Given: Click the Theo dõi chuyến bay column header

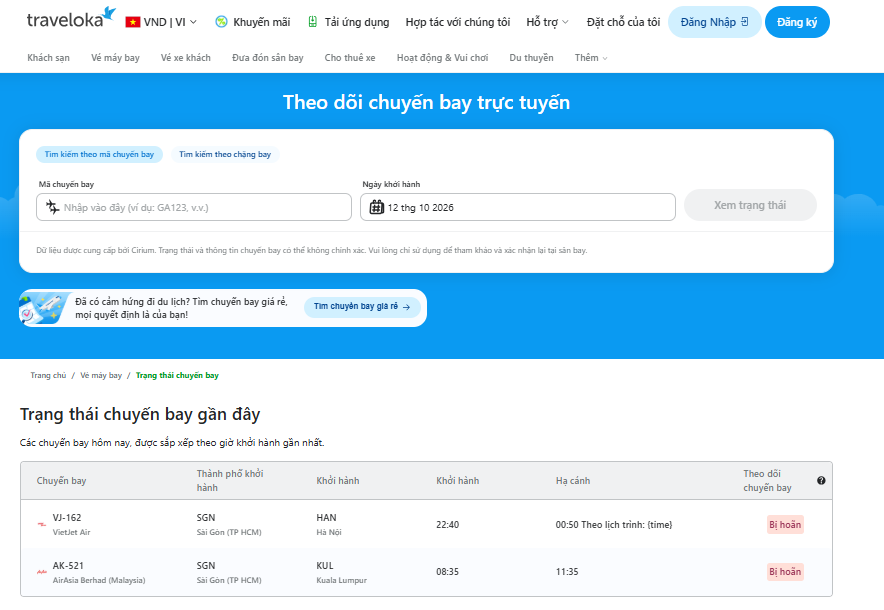Looking at the screenshot, I should click(x=767, y=480).
